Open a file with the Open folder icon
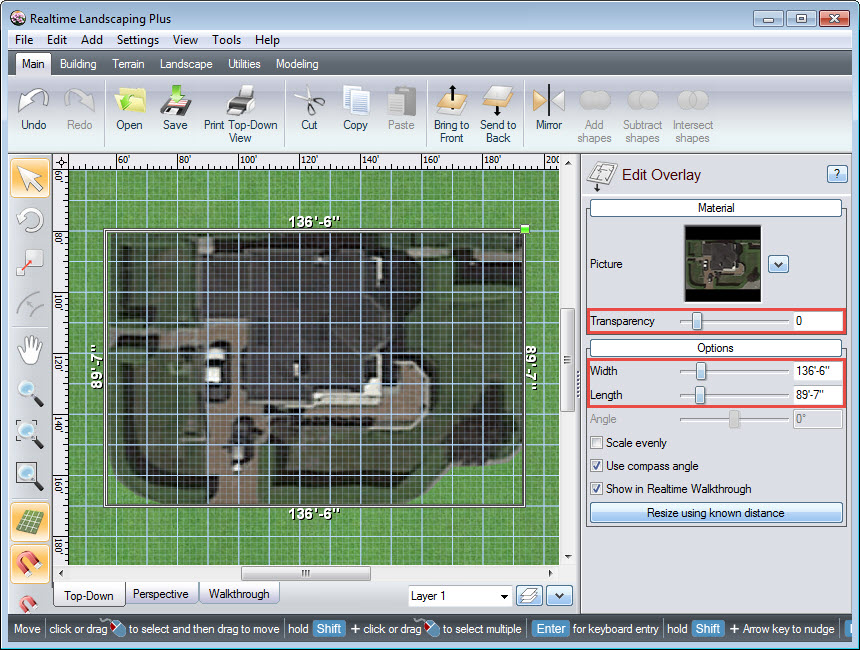This screenshot has height=650, width=860. click(129, 101)
